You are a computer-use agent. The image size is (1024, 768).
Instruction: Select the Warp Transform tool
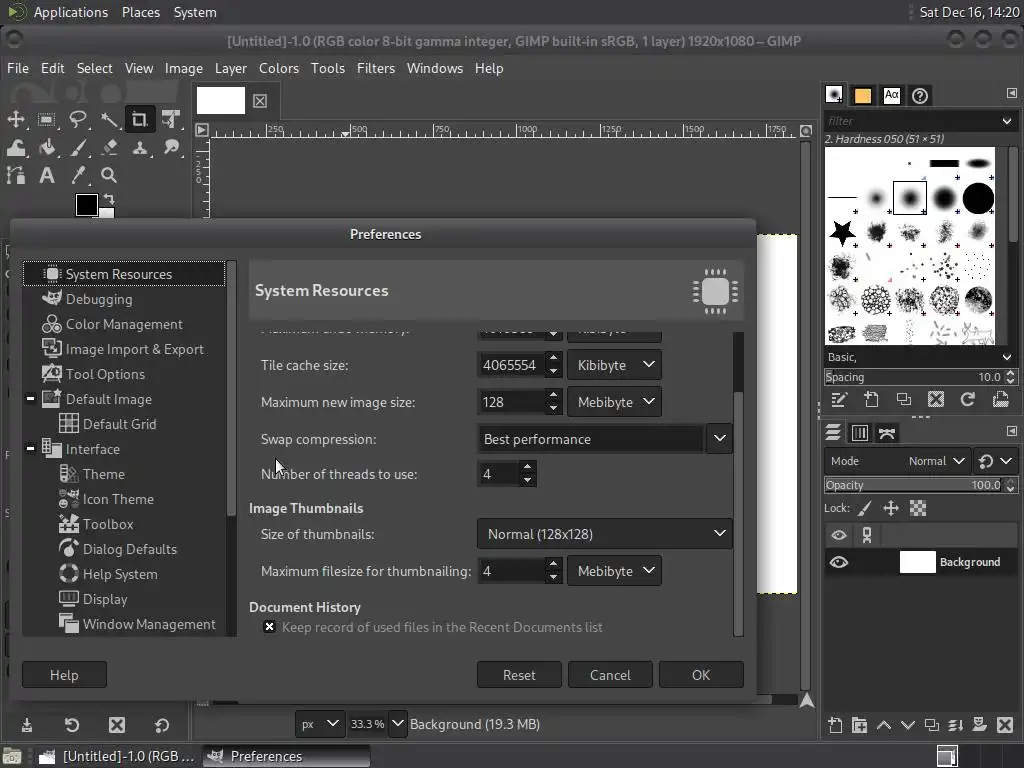(16, 148)
